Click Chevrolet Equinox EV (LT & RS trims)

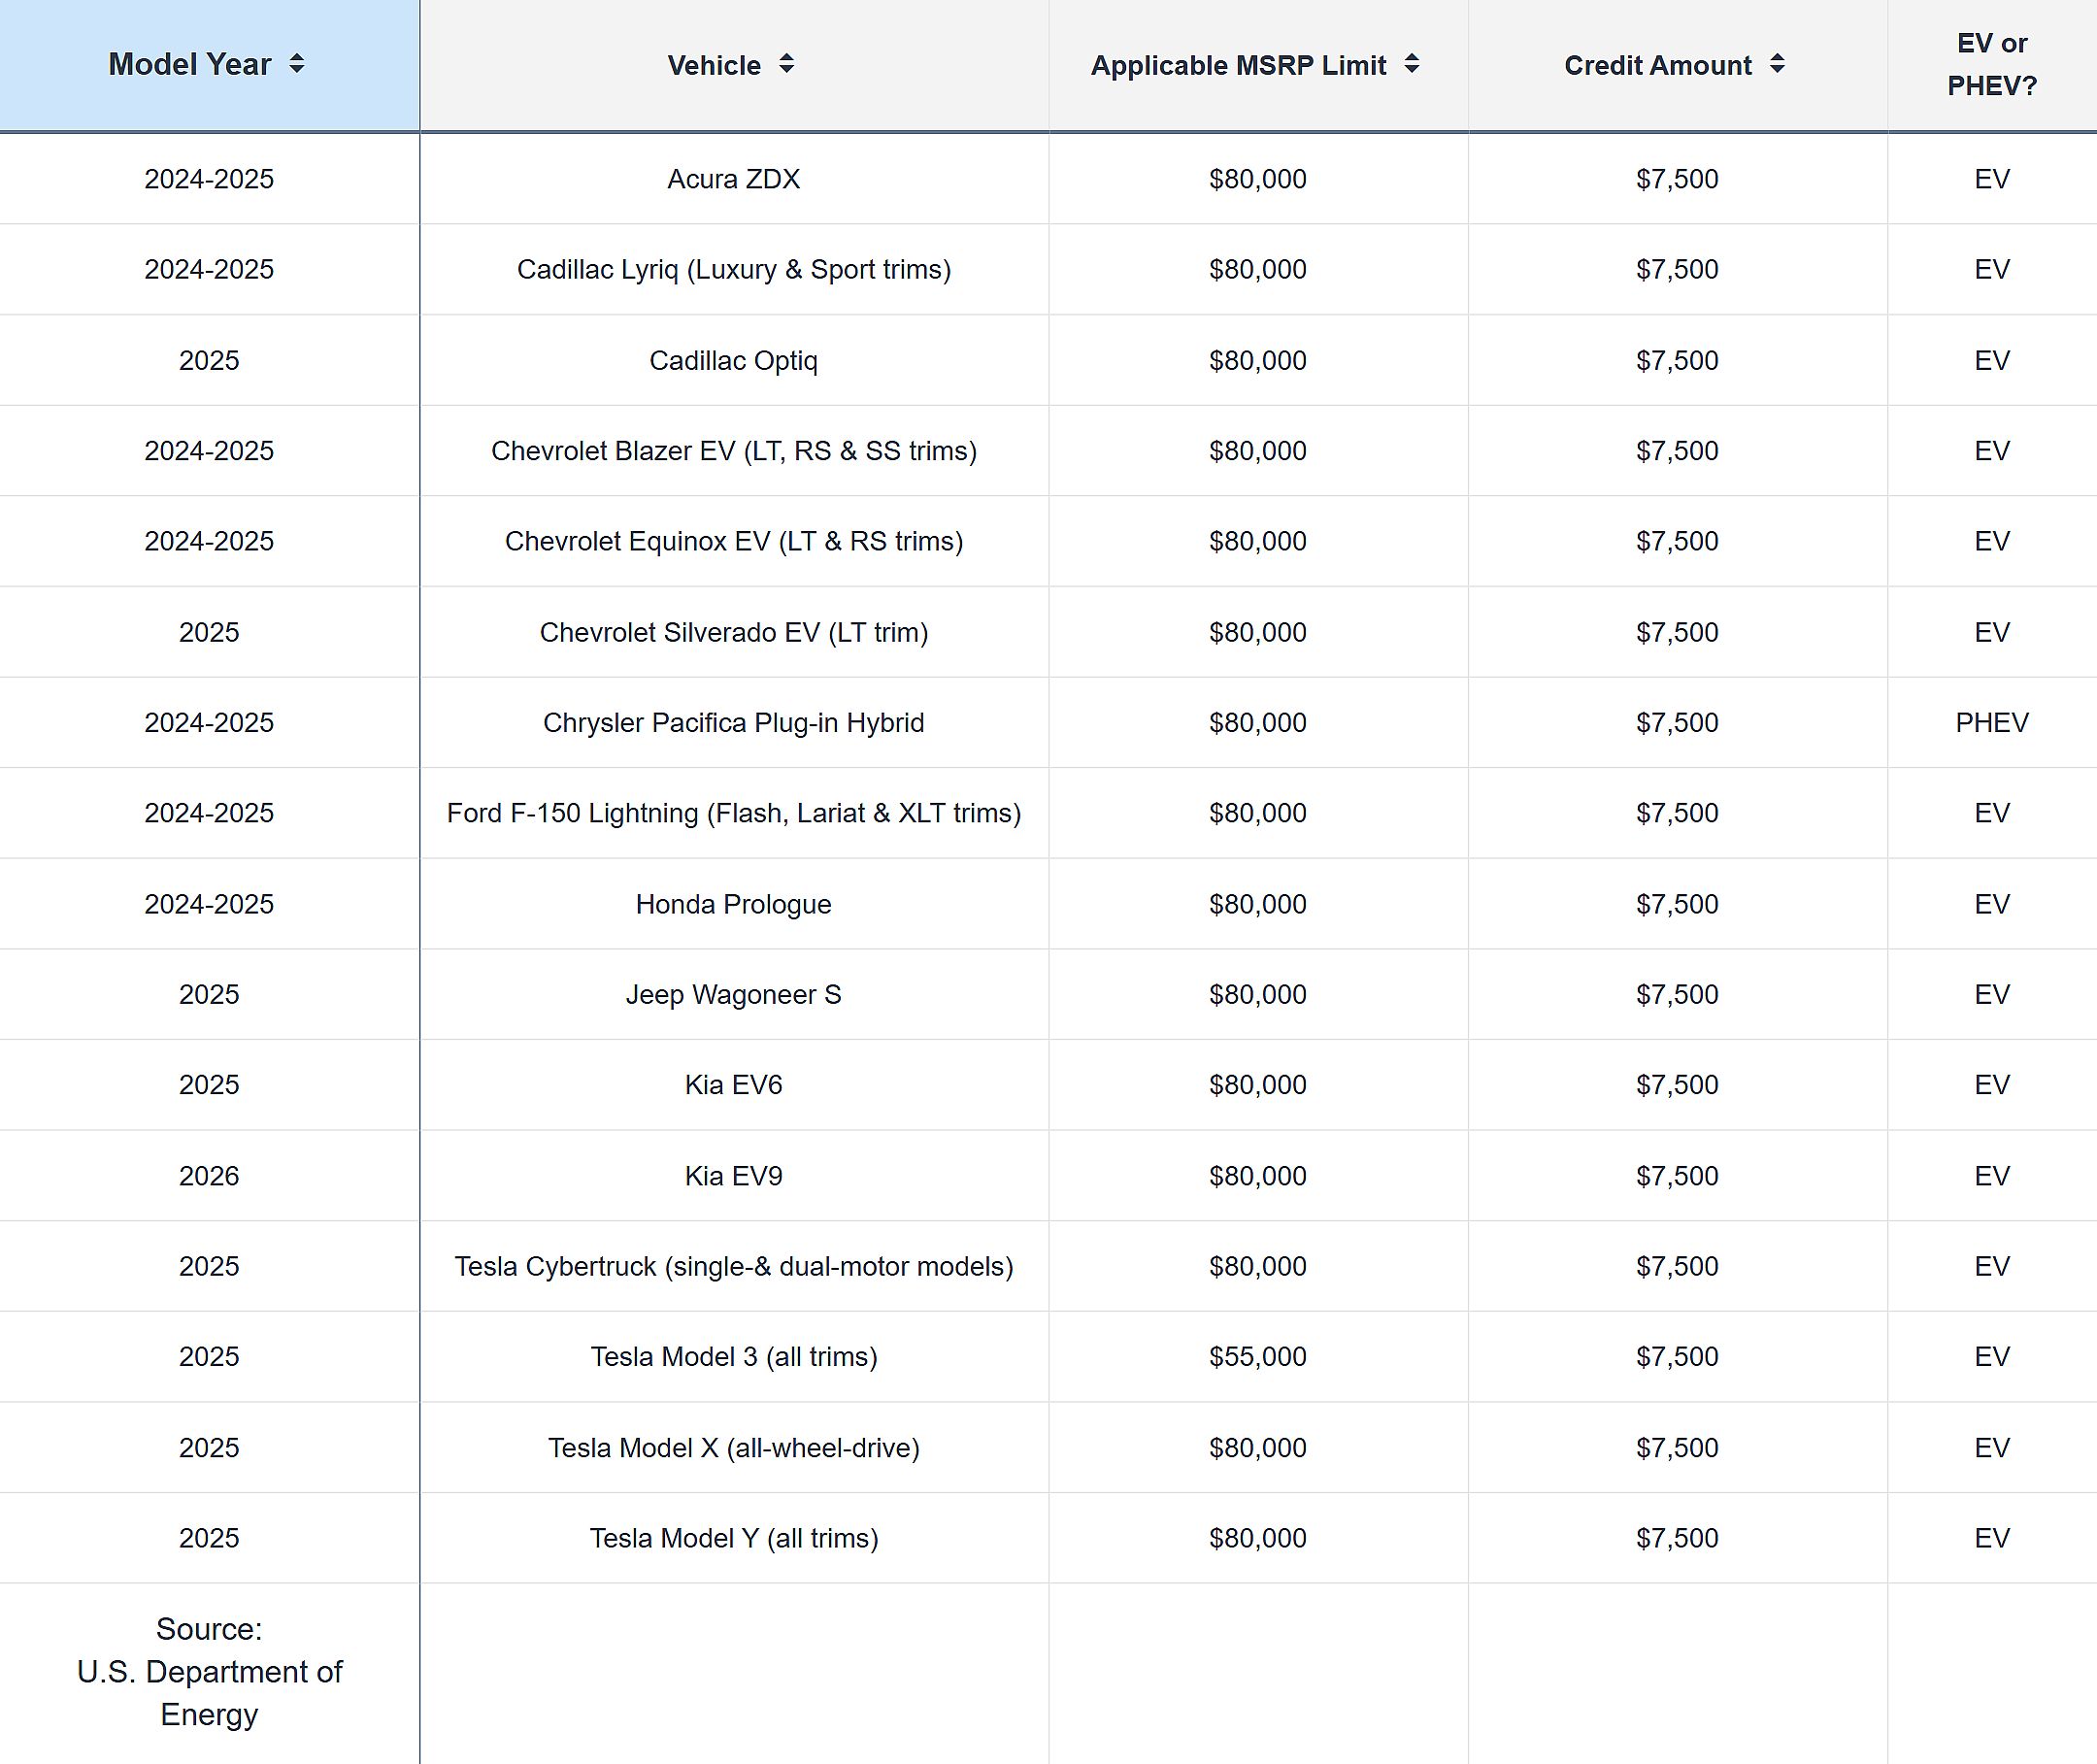pyautogui.click(x=734, y=541)
